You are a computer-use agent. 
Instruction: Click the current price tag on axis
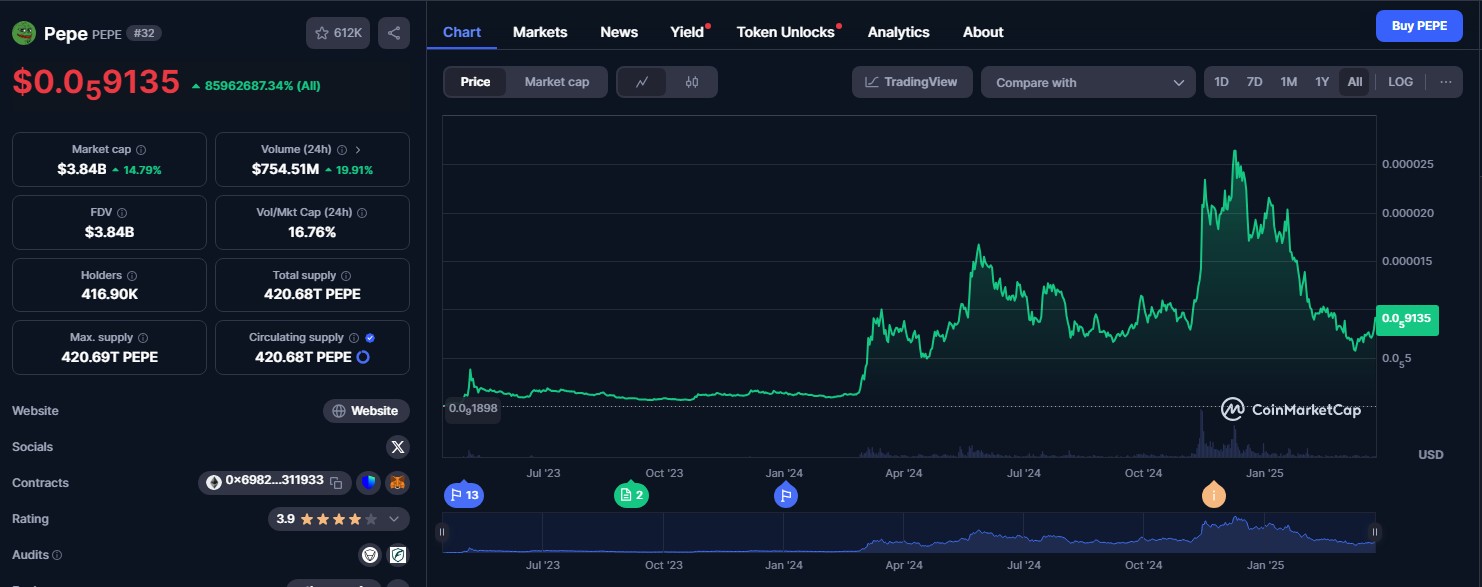pyautogui.click(x=1407, y=320)
